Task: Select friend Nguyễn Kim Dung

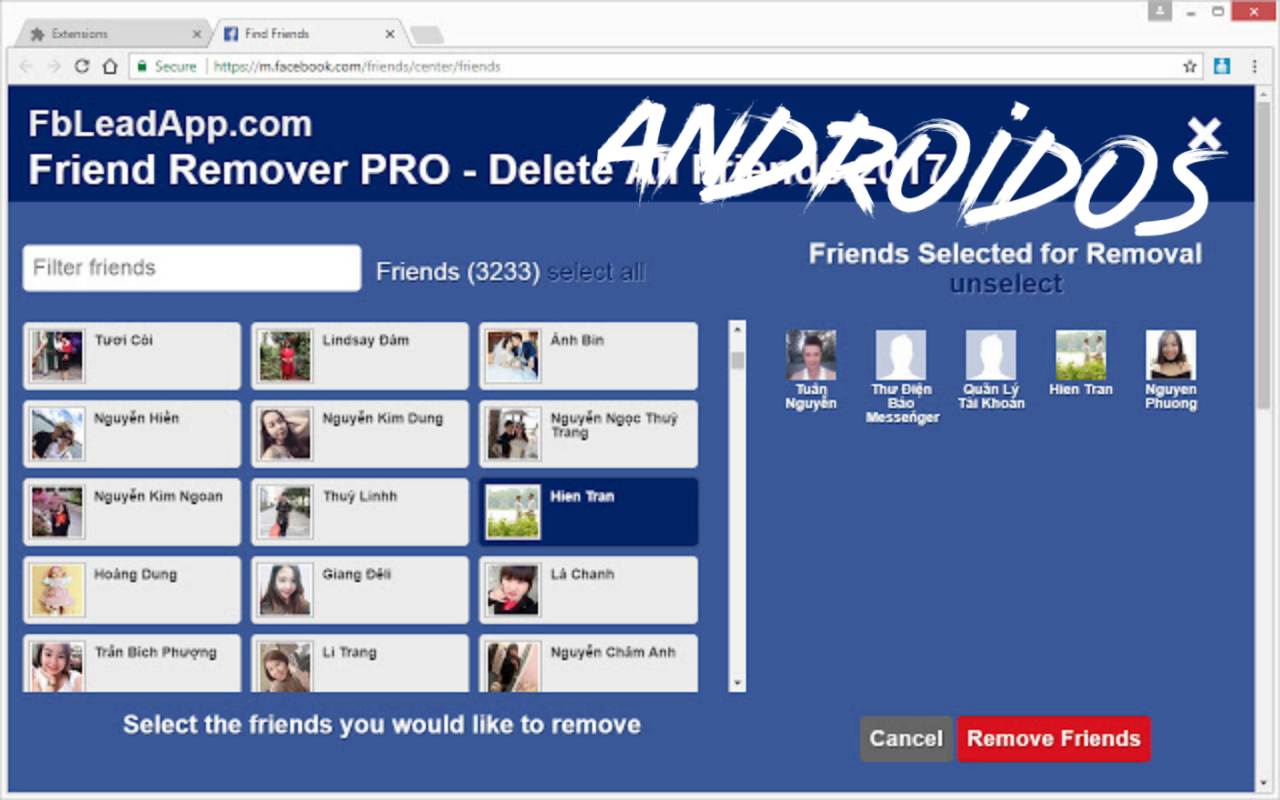Action: point(360,434)
